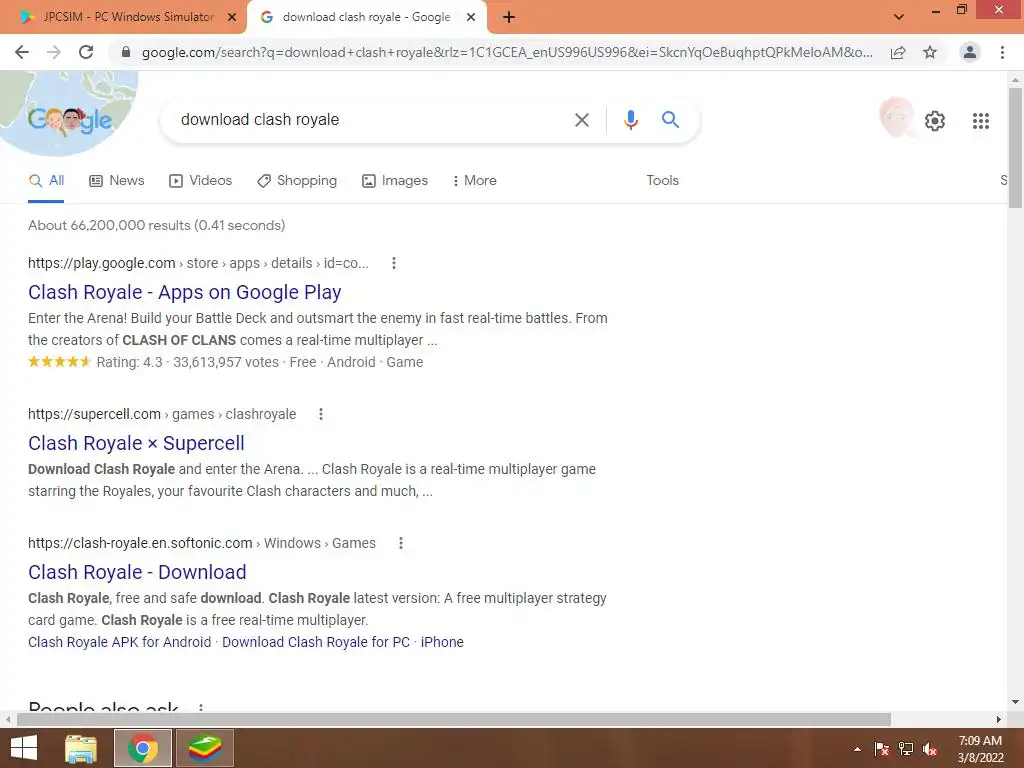Viewport: 1024px width, 768px height.
Task: Open Google quick settings gear
Action: click(935, 121)
